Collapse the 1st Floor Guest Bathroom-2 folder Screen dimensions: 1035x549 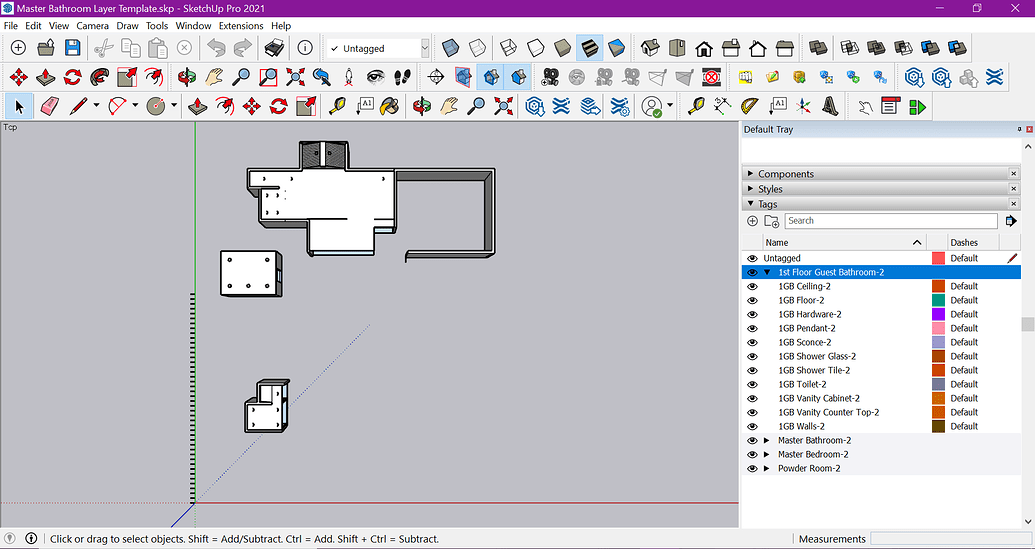[x=767, y=272]
